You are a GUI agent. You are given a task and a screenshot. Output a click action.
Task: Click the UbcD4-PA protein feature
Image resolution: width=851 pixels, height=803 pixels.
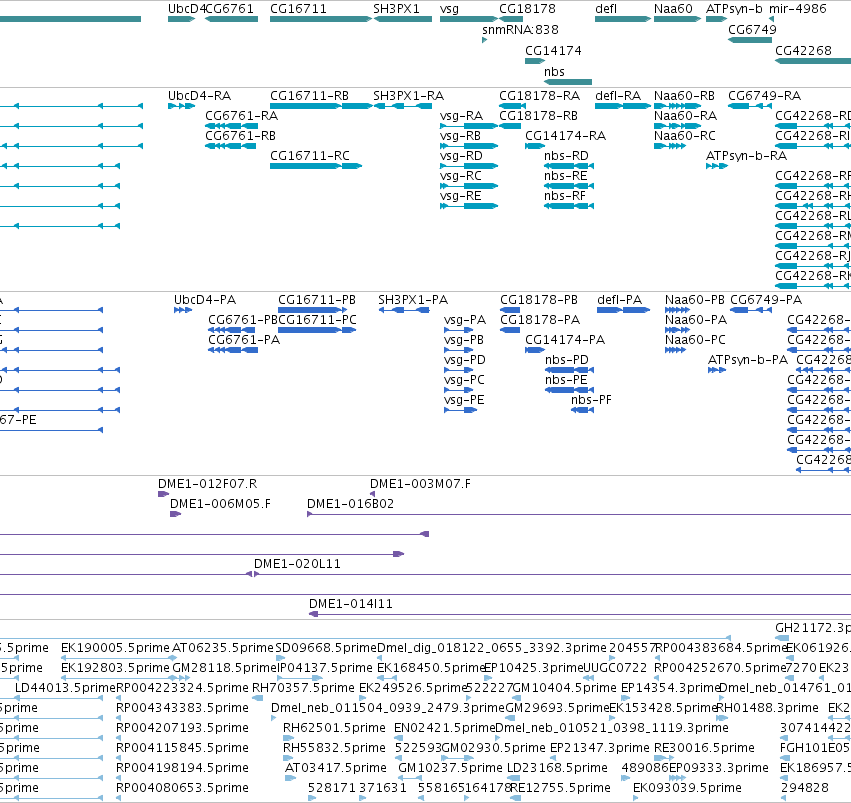[183, 310]
